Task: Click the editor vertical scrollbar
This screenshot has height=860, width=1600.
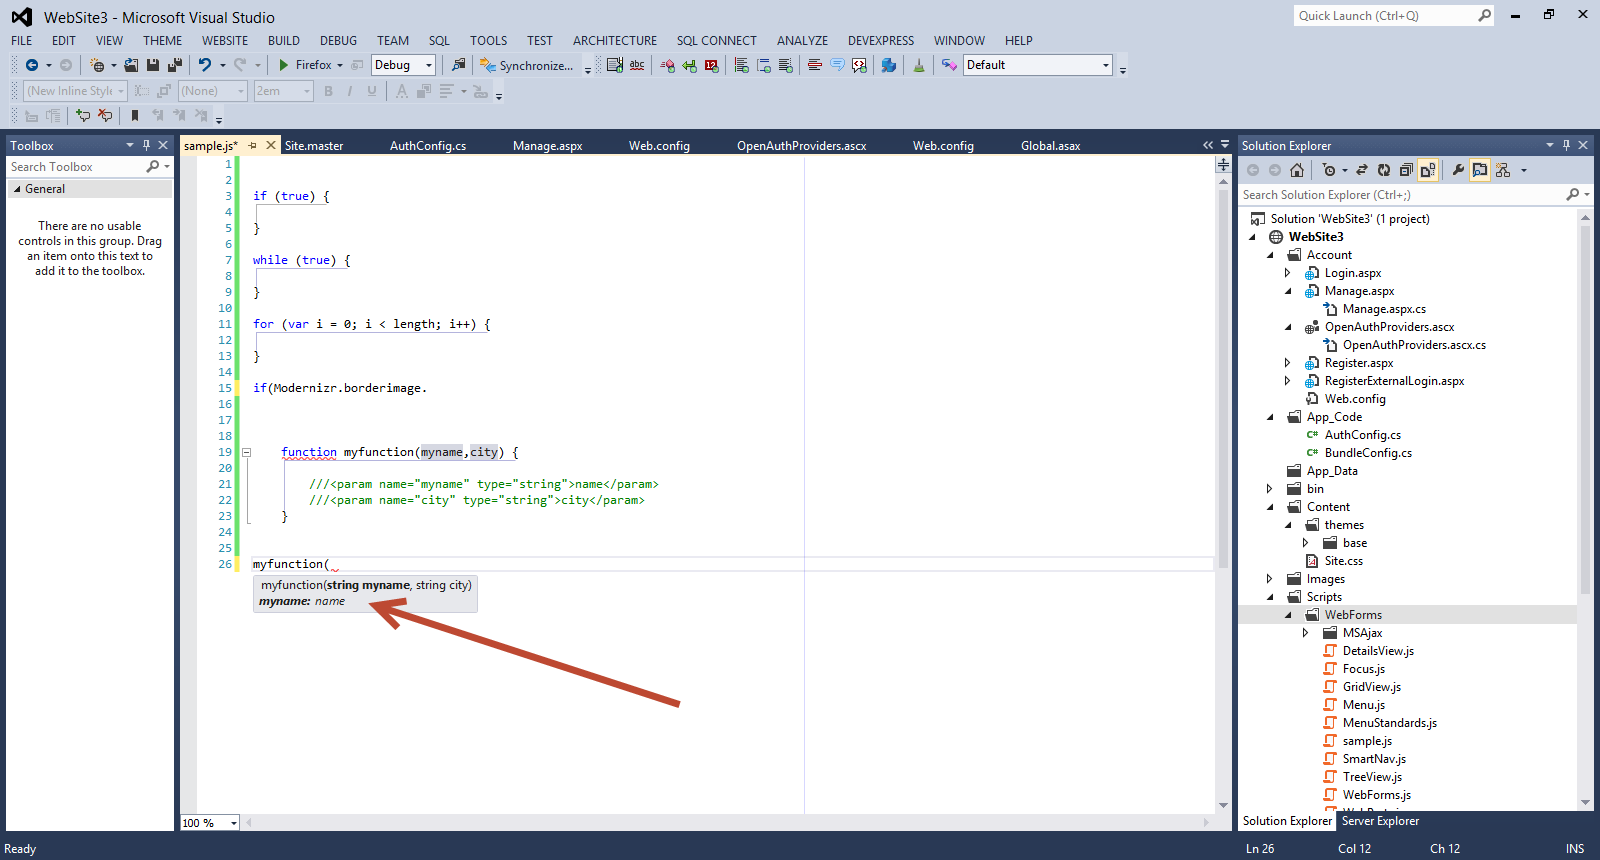Action: click(1223, 380)
